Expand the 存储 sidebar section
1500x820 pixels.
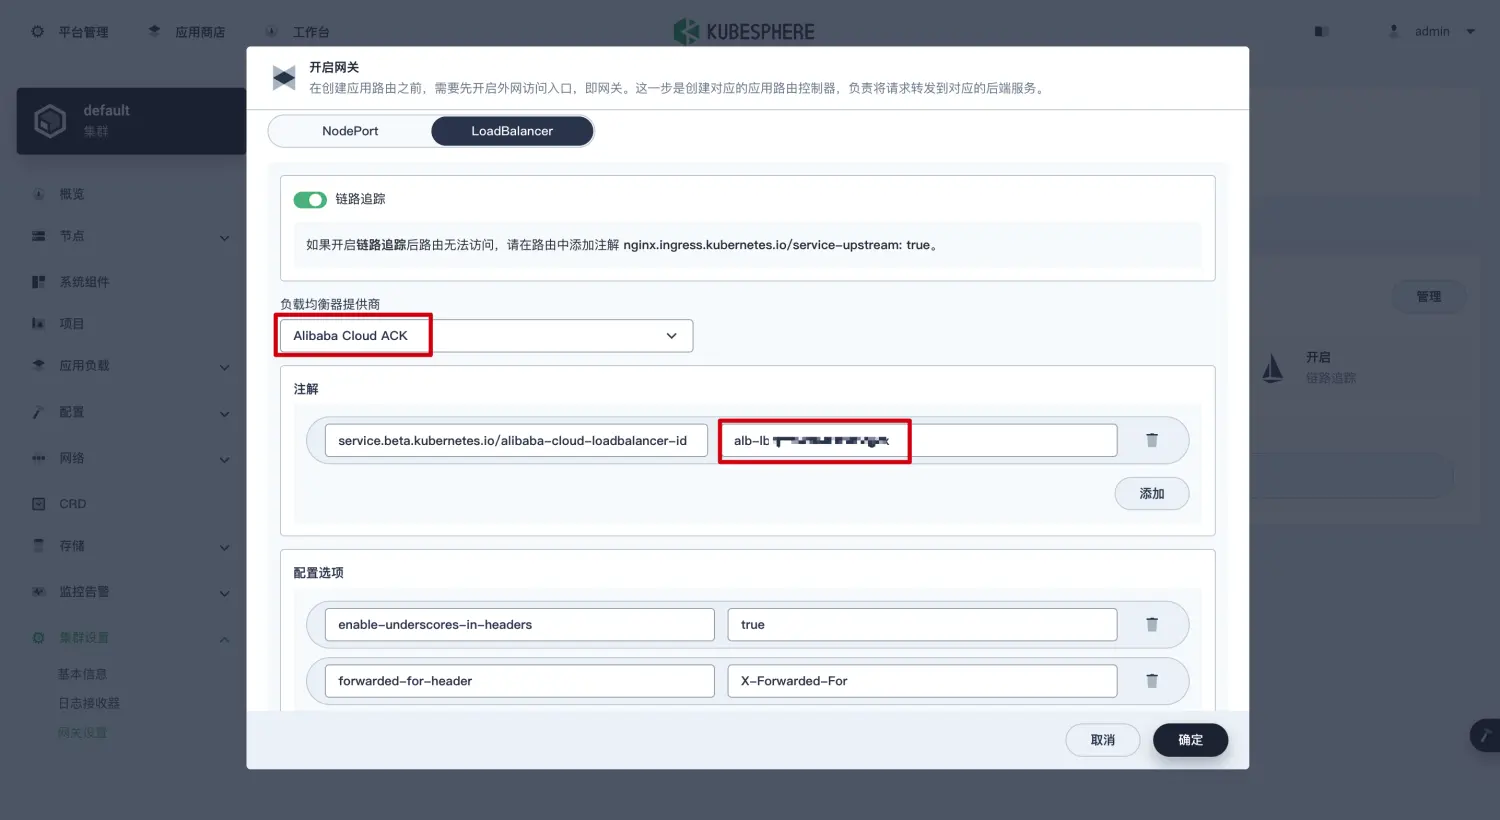pos(131,546)
